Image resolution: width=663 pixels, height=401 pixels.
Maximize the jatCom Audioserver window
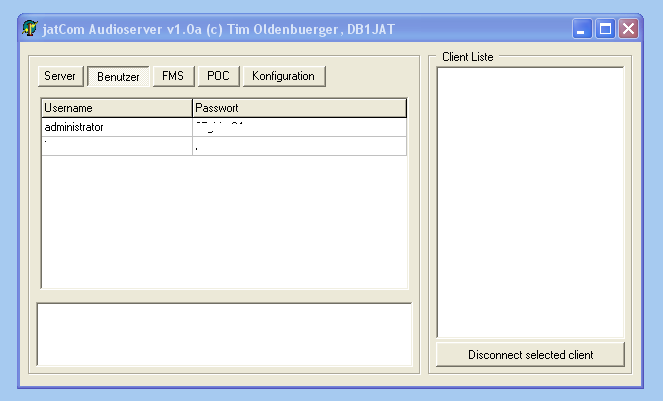pos(606,29)
